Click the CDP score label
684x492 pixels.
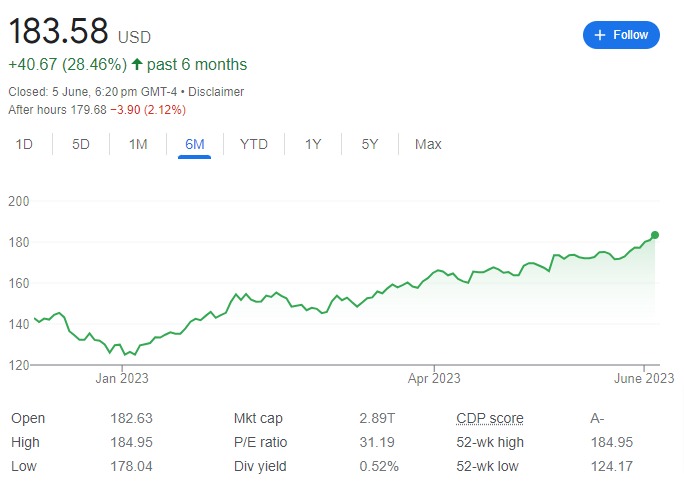(x=489, y=418)
